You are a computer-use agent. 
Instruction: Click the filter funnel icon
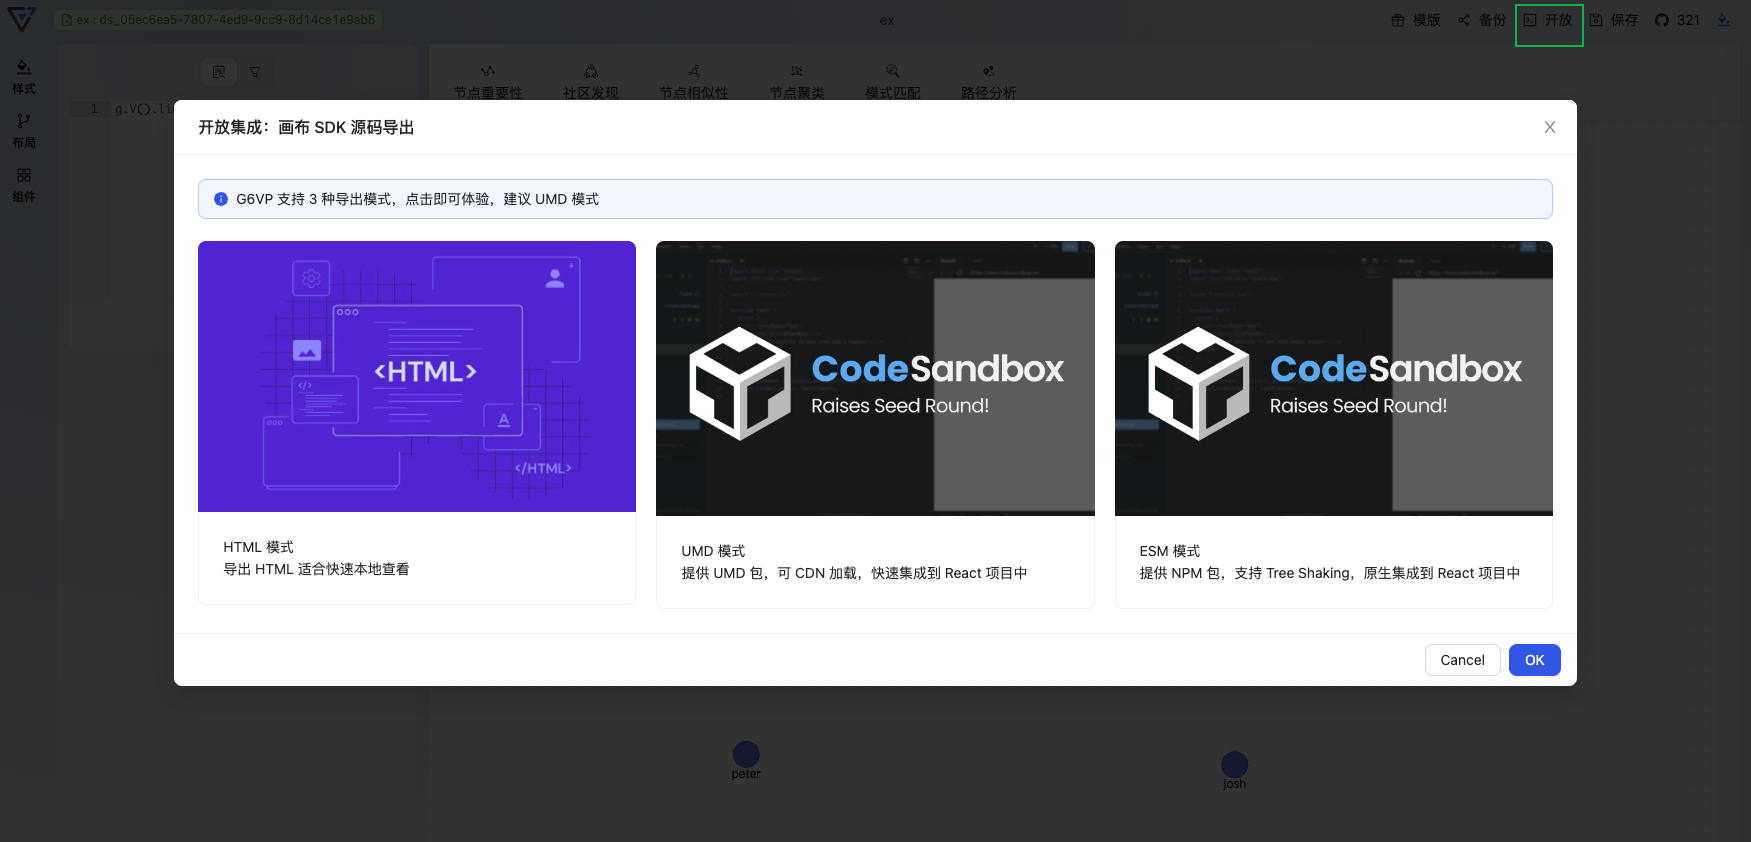tap(255, 72)
